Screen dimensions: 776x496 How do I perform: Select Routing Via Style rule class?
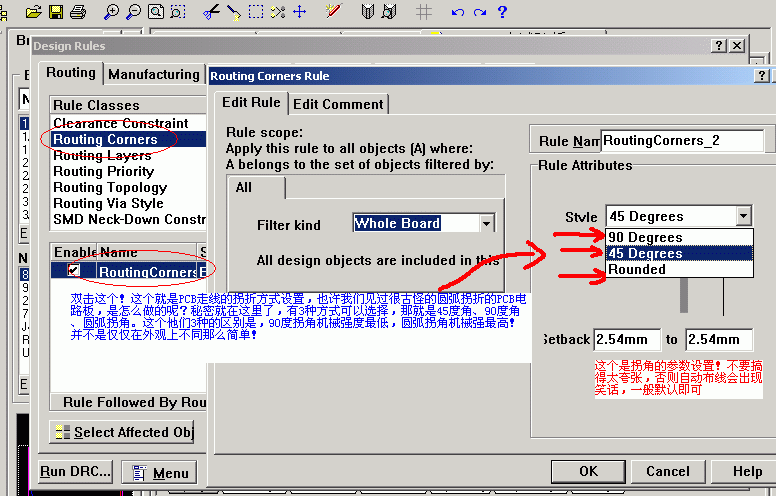click(108, 203)
